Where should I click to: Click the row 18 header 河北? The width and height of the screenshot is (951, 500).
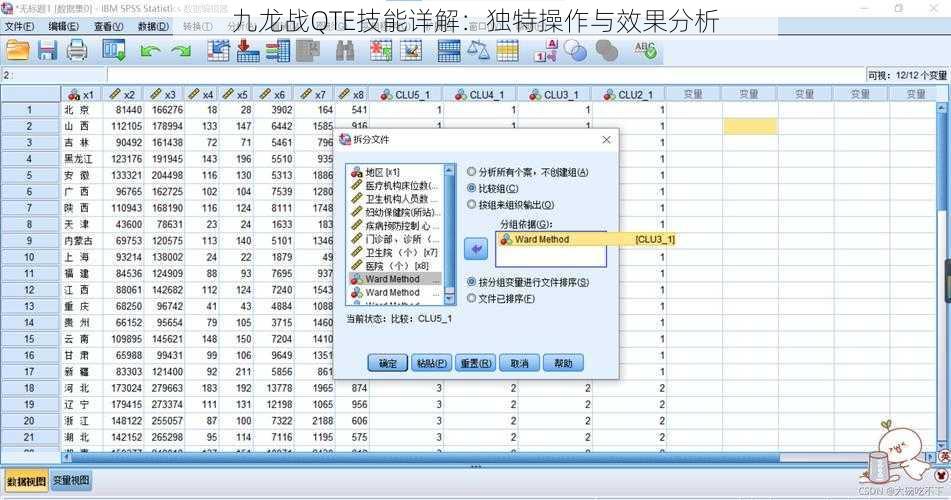(29, 388)
